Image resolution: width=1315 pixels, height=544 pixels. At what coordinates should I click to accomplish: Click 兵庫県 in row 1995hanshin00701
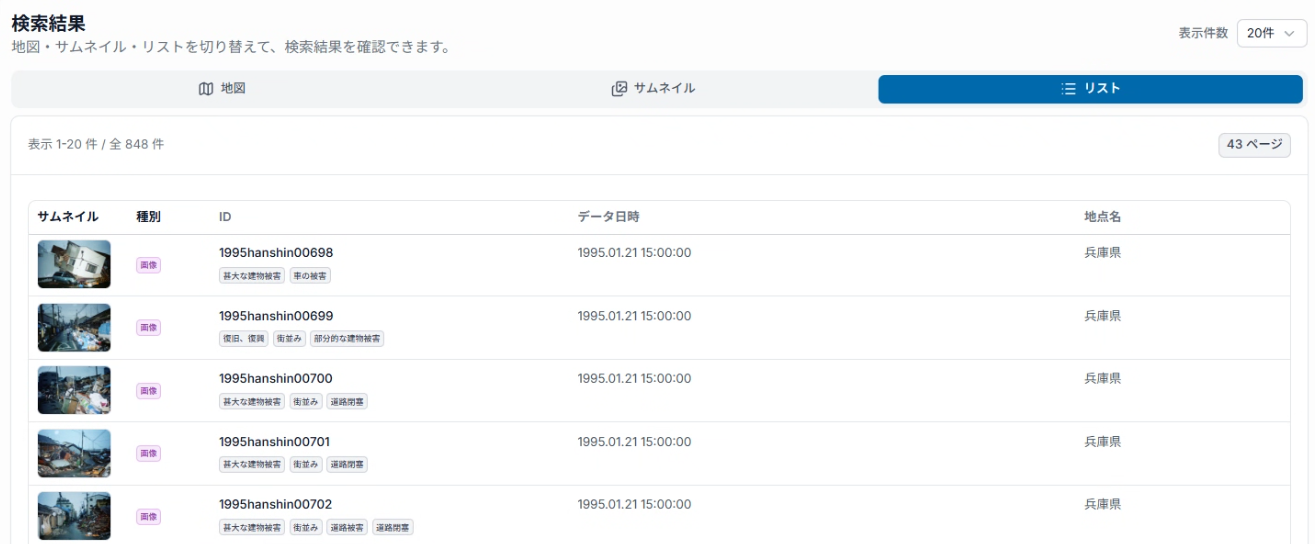(1103, 442)
